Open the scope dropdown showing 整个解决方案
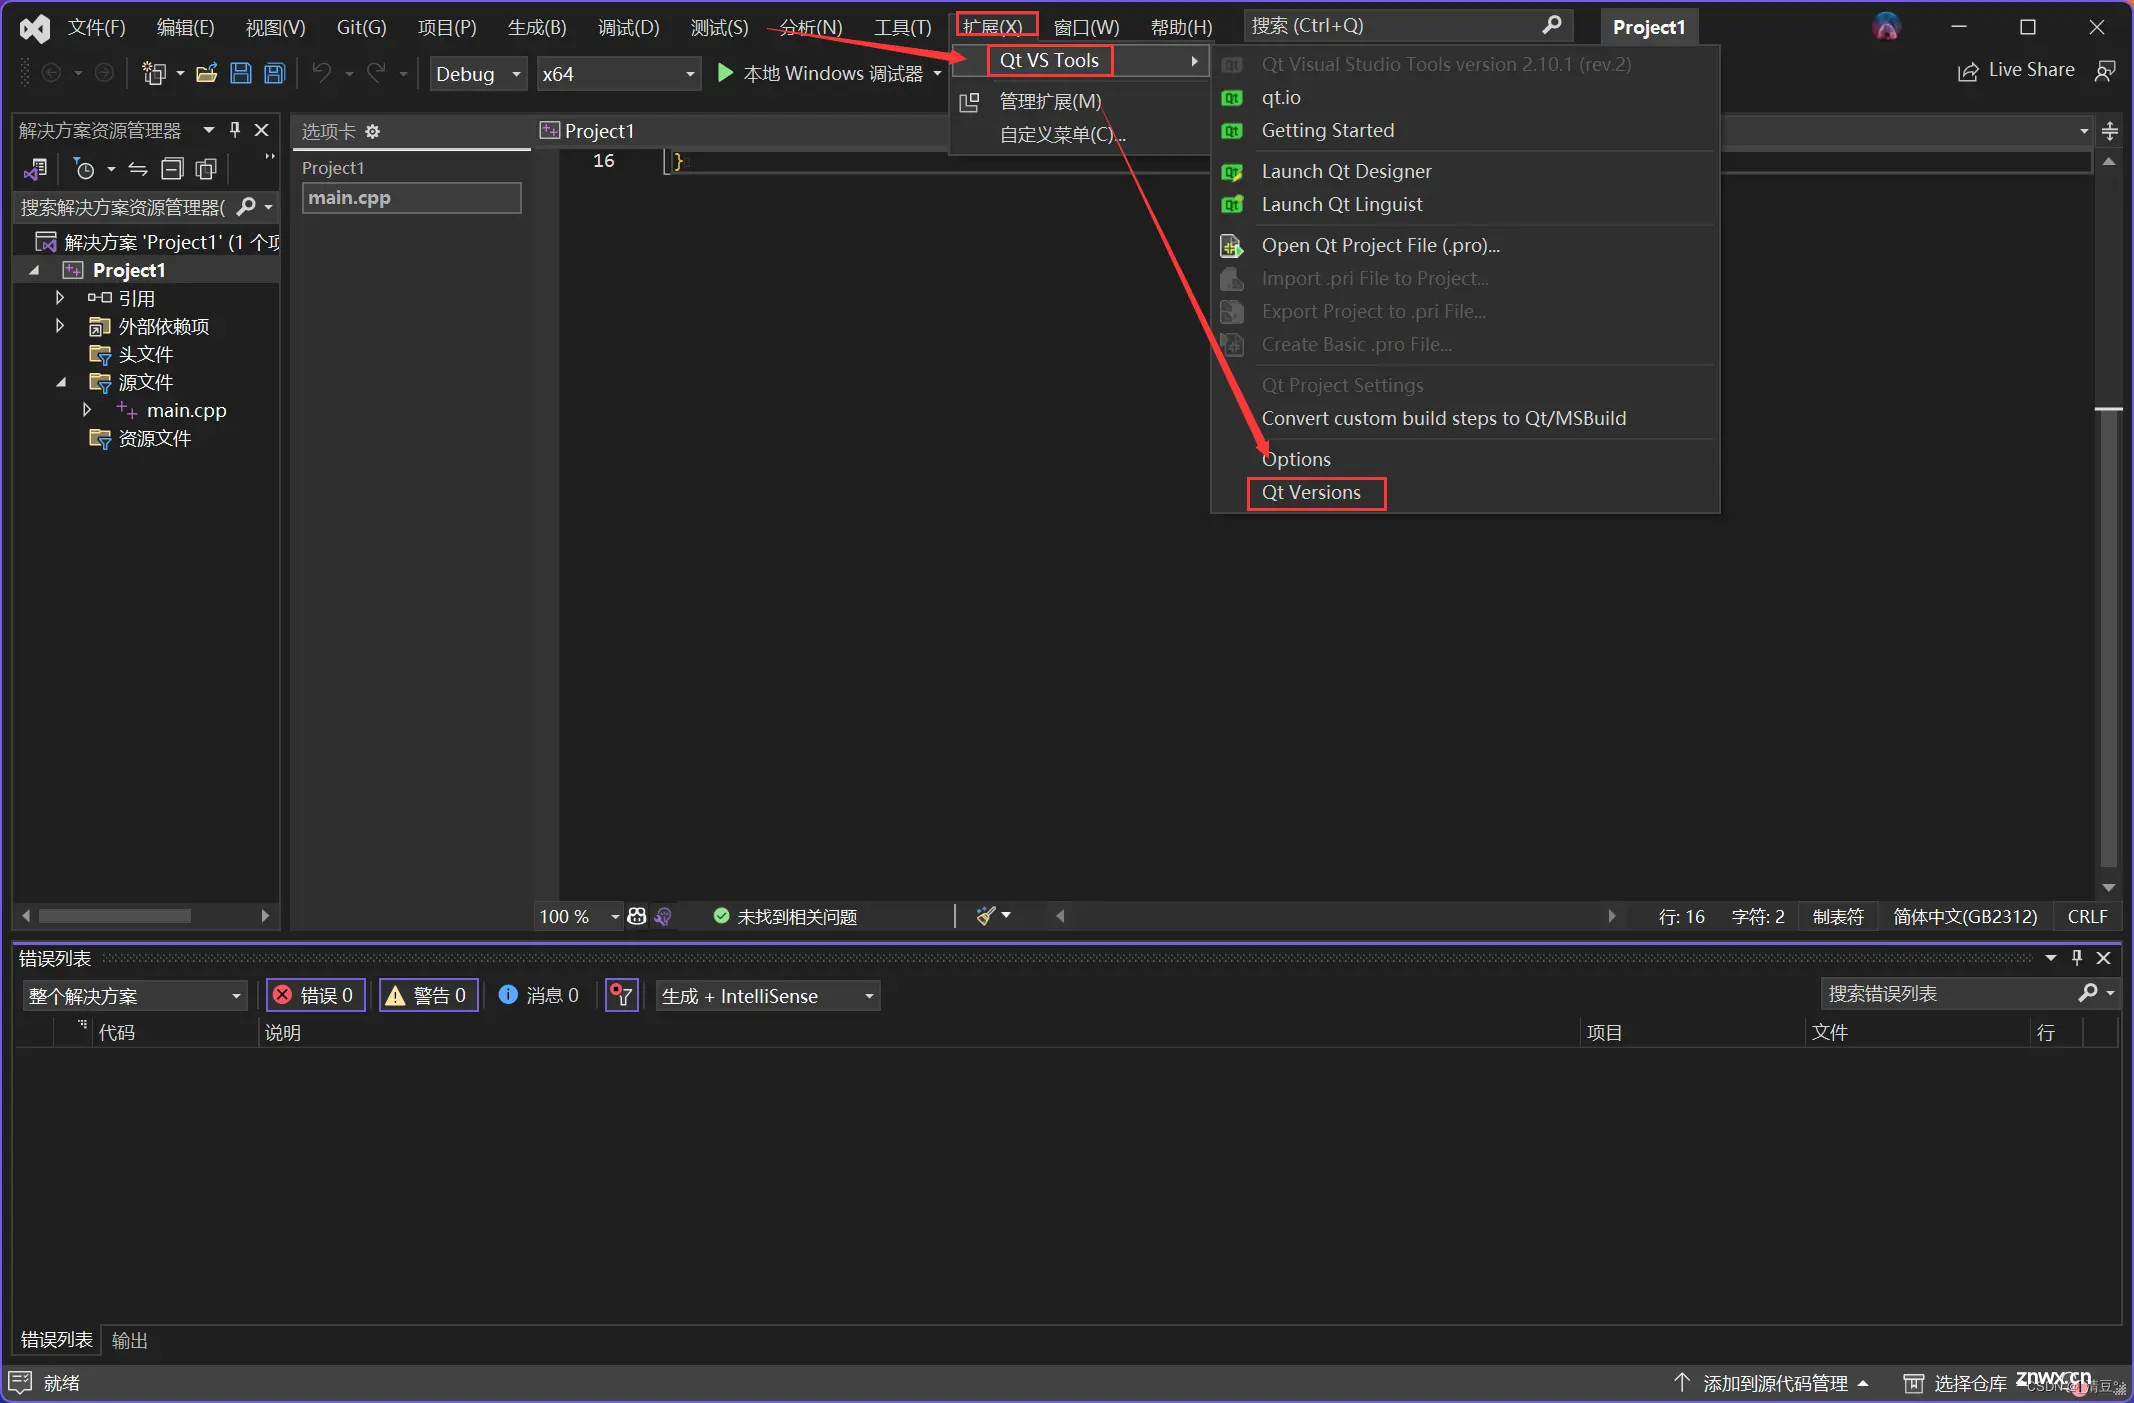The image size is (2134, 1403). click(x=135, y=996)
